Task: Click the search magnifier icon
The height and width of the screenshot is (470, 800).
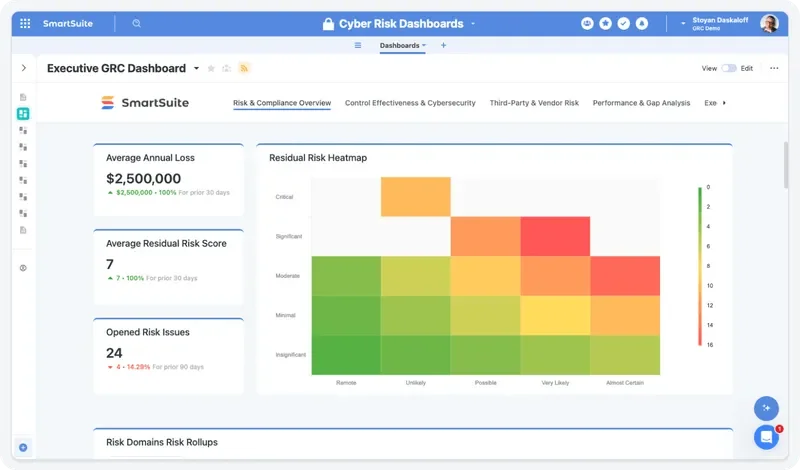Action: pyautogui.click(x=136, y=23)
